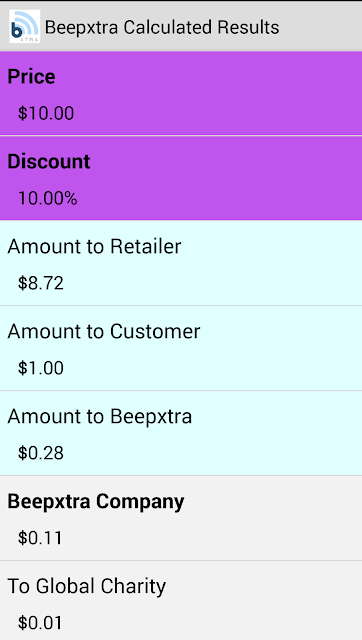Tap the $10.00 price value

click(46, 113)
